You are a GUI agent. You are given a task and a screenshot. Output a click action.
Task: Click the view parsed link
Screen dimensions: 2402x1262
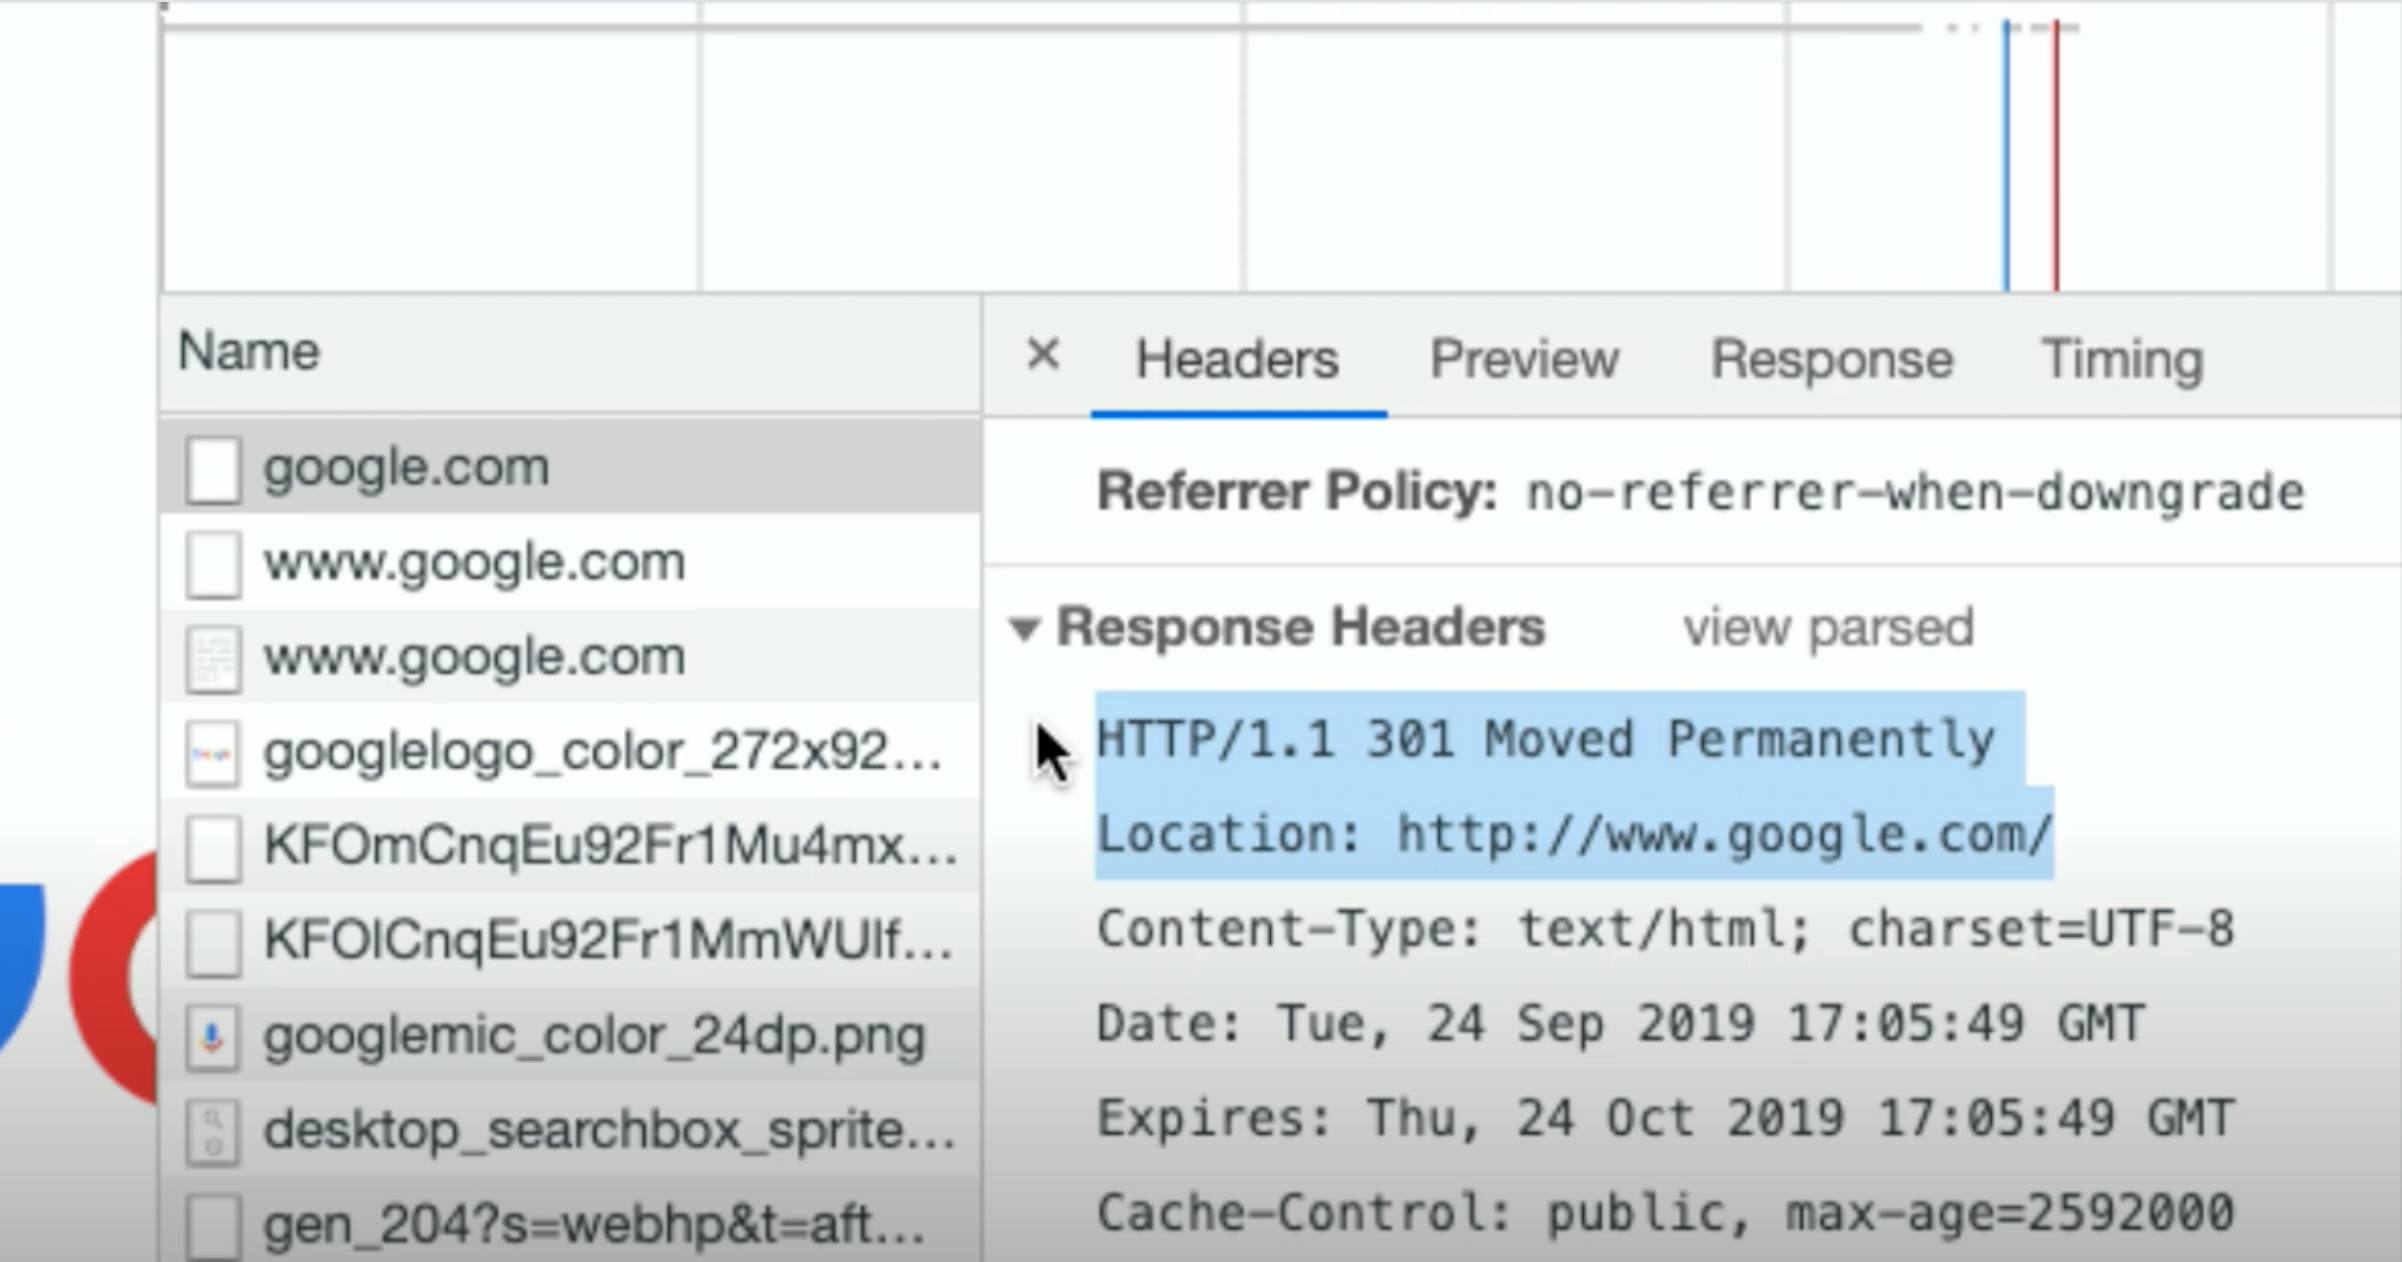1828,628
